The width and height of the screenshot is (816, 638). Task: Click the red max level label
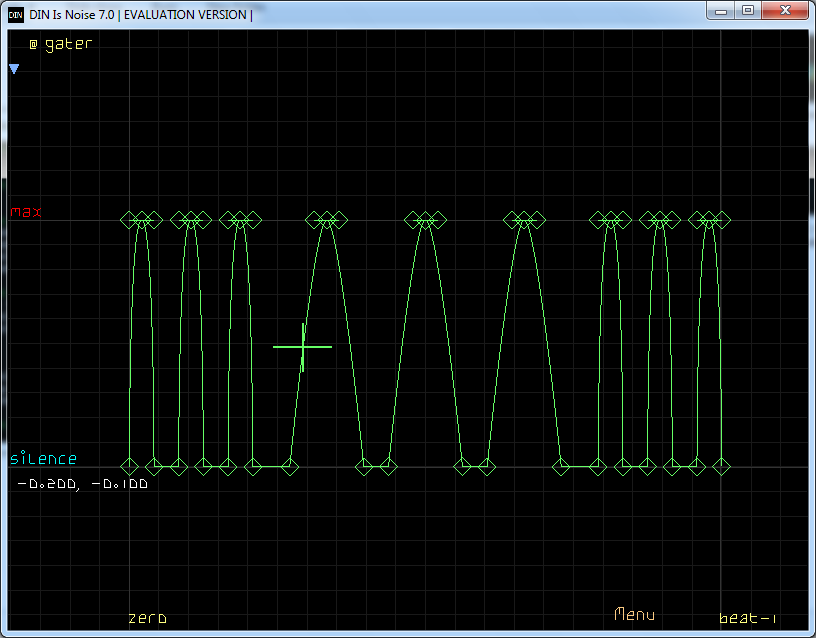click(x=27, y=212)
